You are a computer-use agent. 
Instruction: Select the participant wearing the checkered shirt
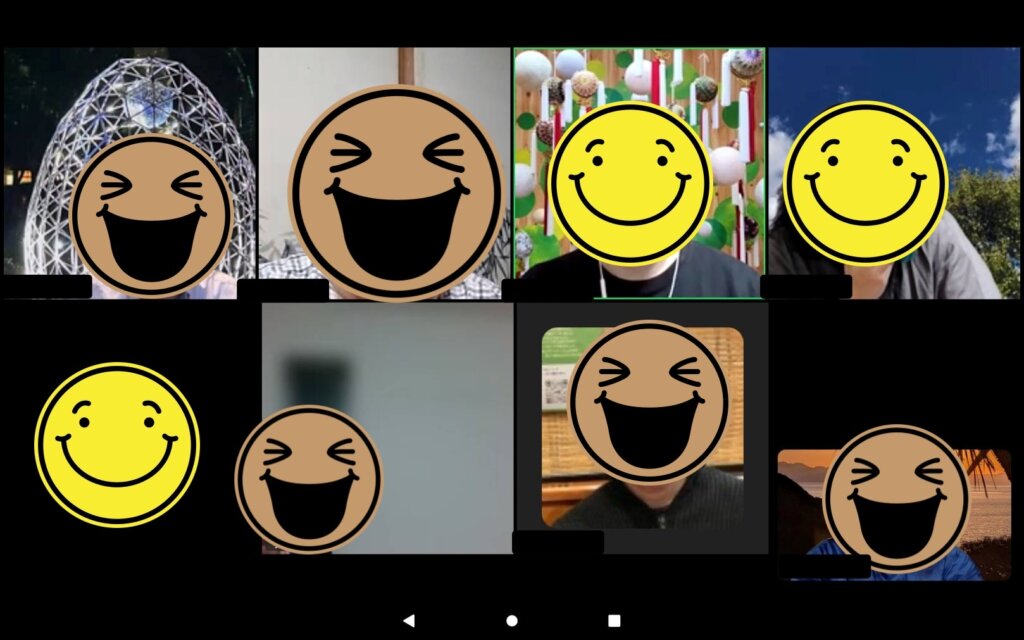pyautogui.click(x=385, y=173)
